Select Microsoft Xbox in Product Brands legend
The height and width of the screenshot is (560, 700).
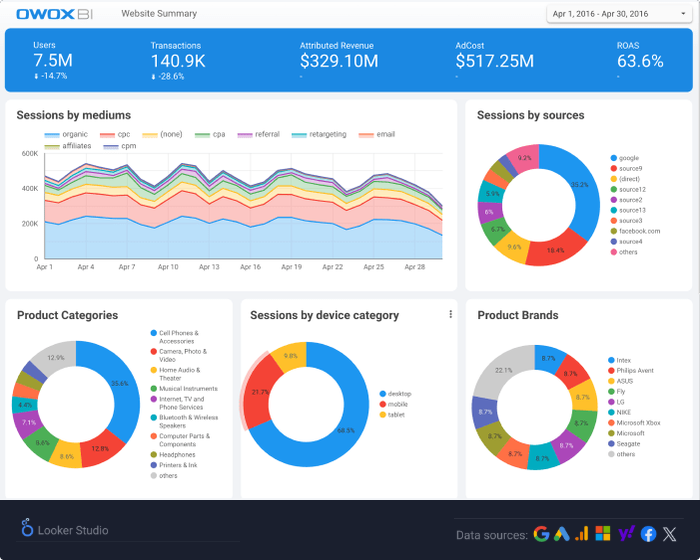pyautogui.click(x=634, y=423)
